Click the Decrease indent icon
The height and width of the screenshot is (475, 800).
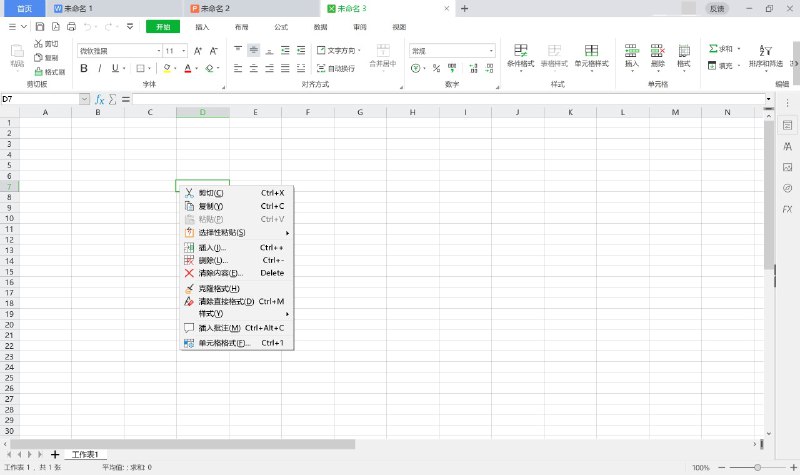coord(285,50)
